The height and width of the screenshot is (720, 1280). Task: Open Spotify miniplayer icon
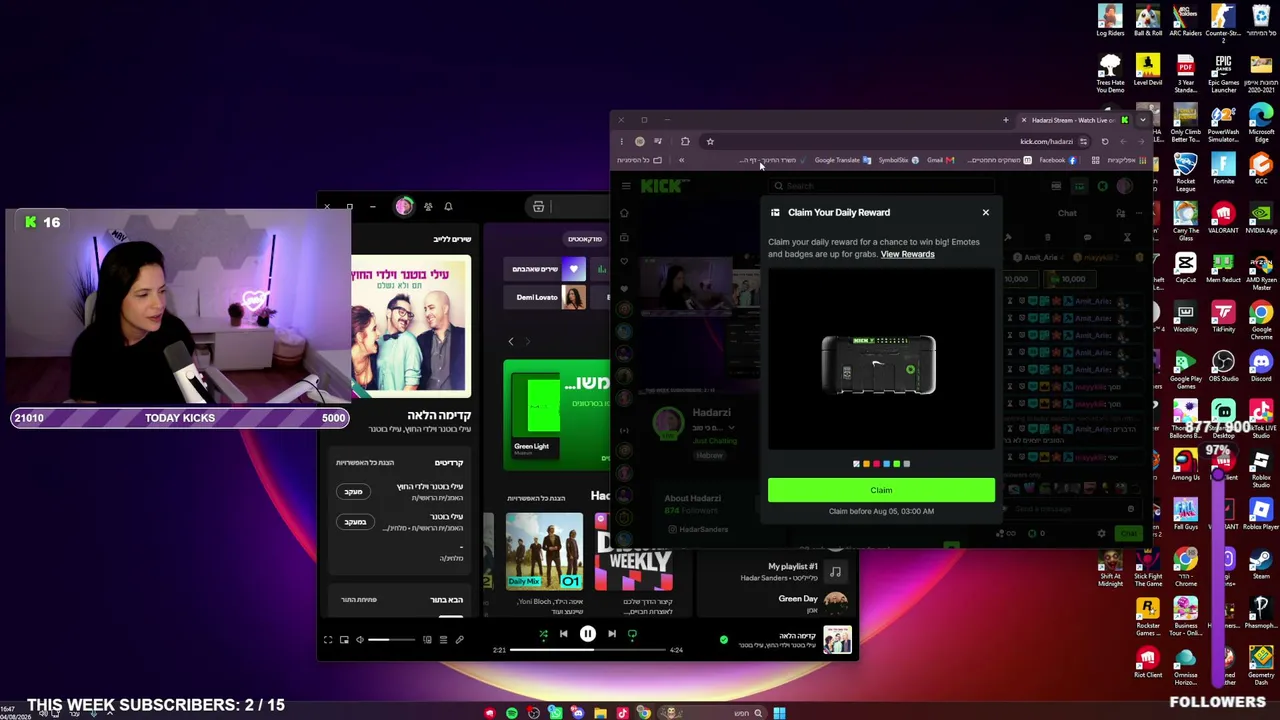(344, 640)
